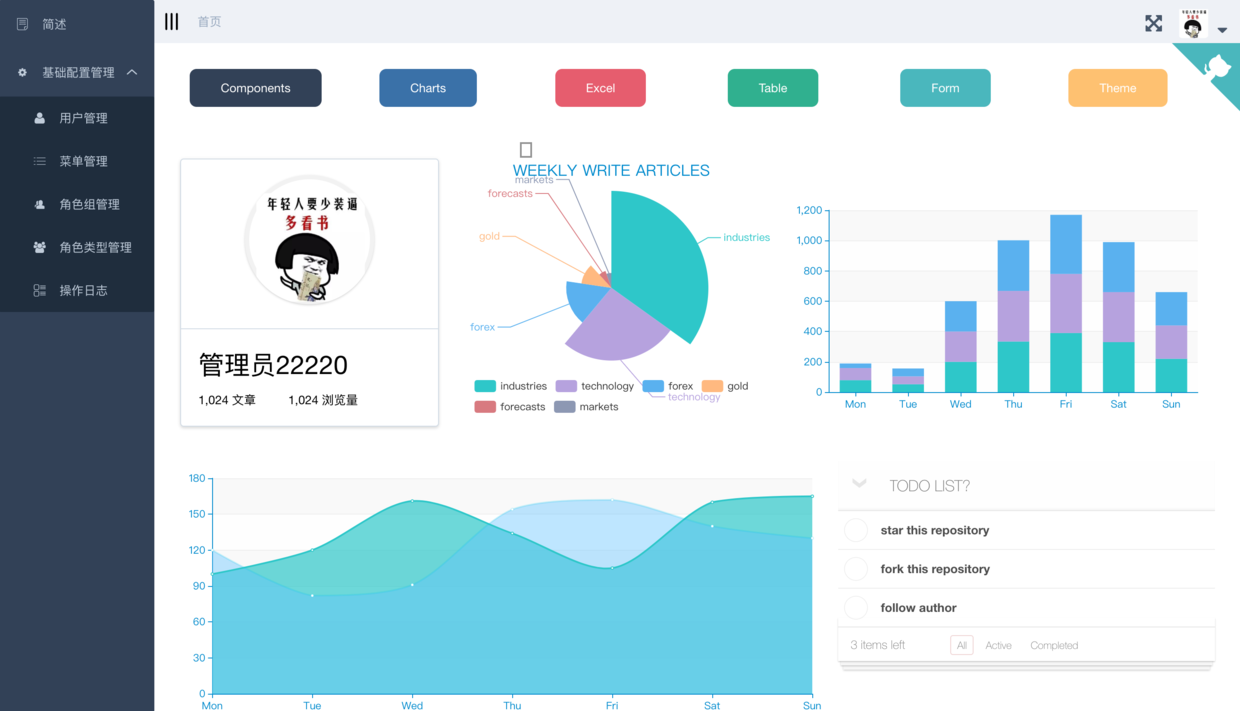
Task: Click the 菜单管理 list icon
Action: click(40, 161)
